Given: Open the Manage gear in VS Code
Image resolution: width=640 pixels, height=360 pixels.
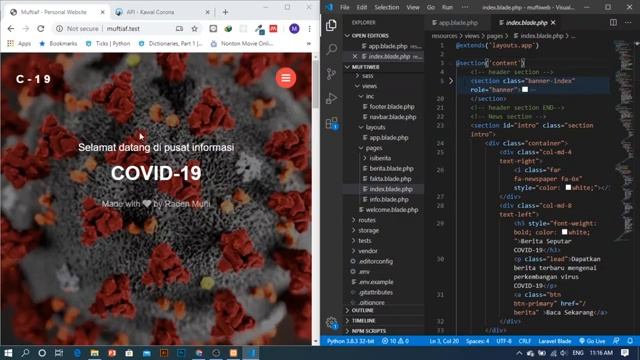Looking at the screenshot, I should coord(331,323).
